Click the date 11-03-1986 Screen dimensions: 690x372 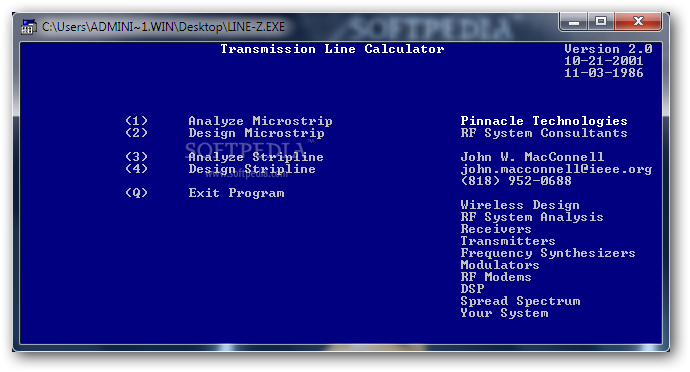(604, 73)
